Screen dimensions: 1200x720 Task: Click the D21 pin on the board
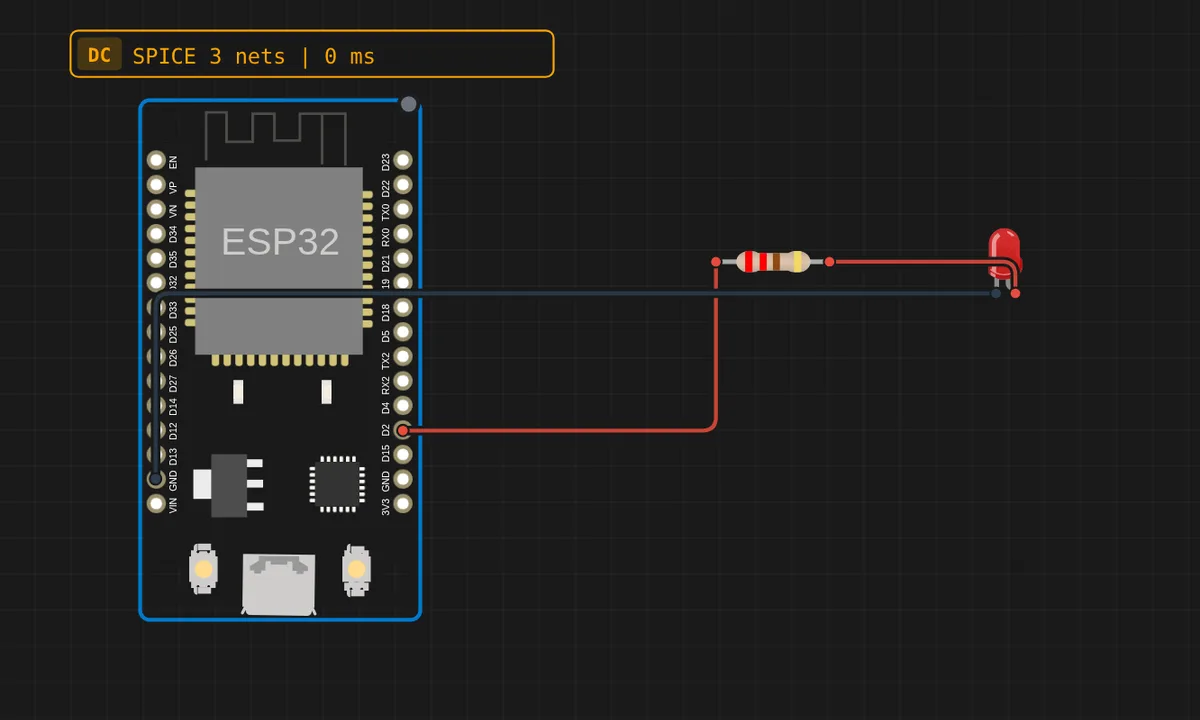[x=403, y=258]
